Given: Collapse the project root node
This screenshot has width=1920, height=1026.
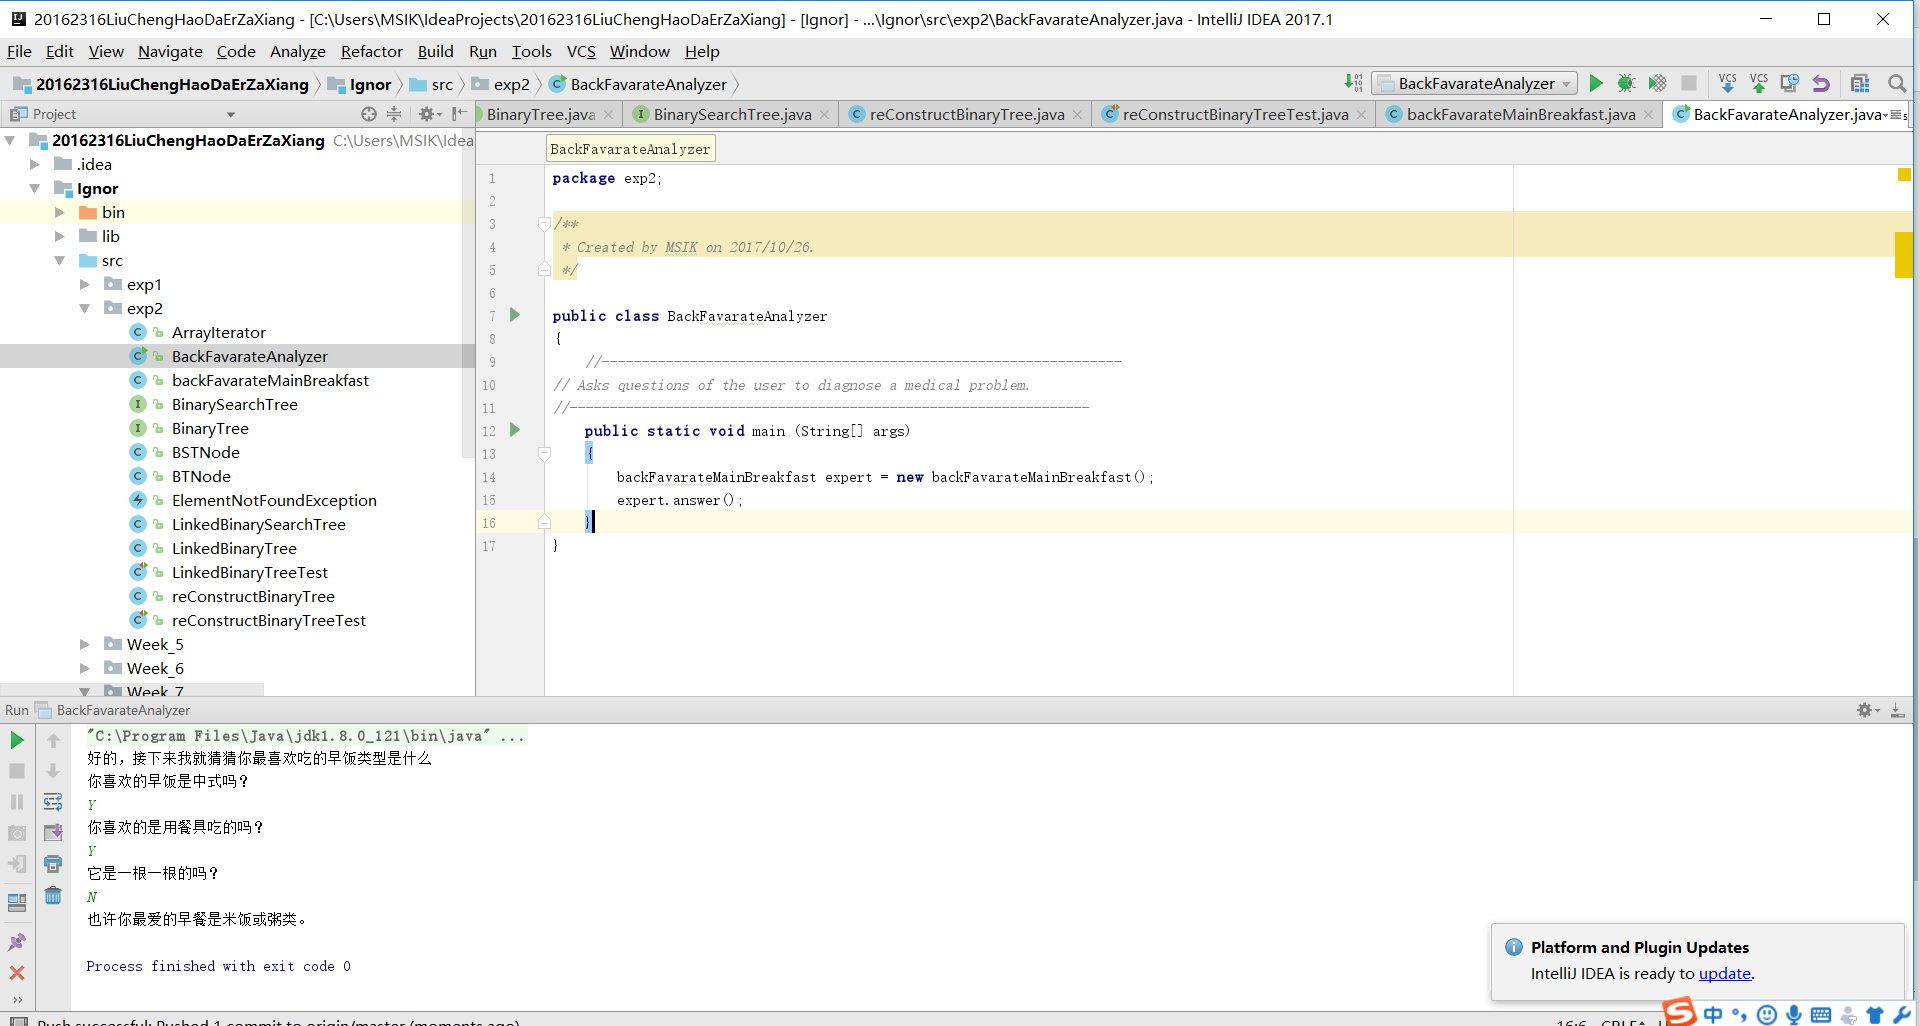Looking at the screenshot, I should pos(10,140).
